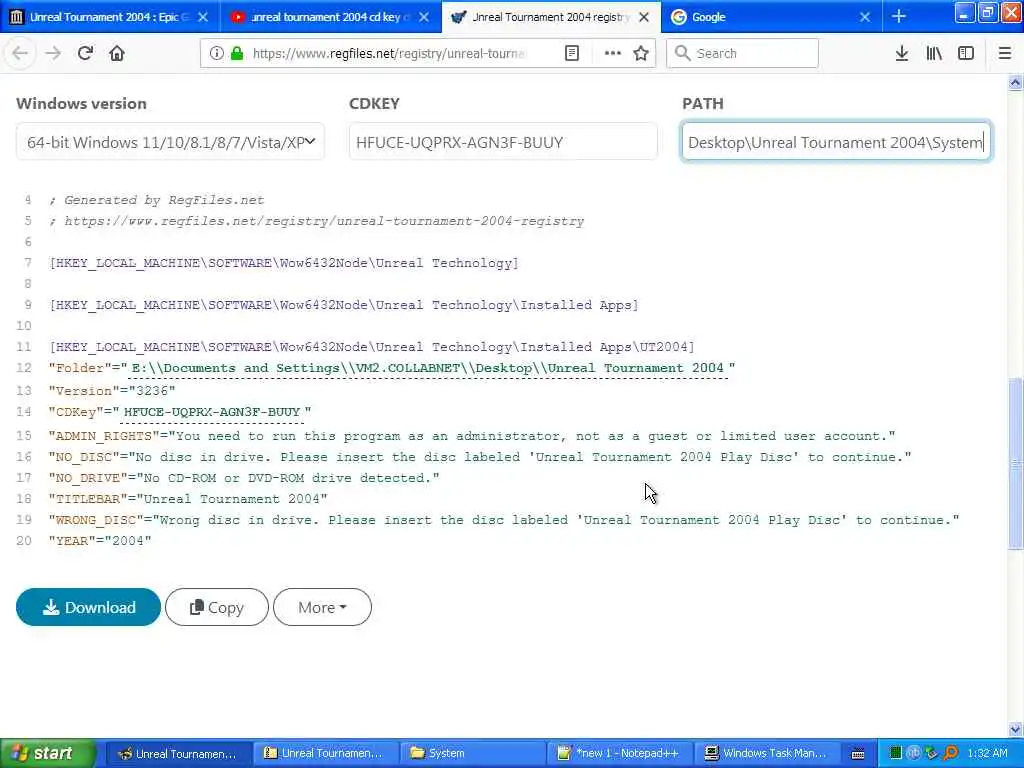Click the Installed Apps\UT2004 registry key line
The height and width of the screenshot is (768, 1024).
[x=372, y=347]
